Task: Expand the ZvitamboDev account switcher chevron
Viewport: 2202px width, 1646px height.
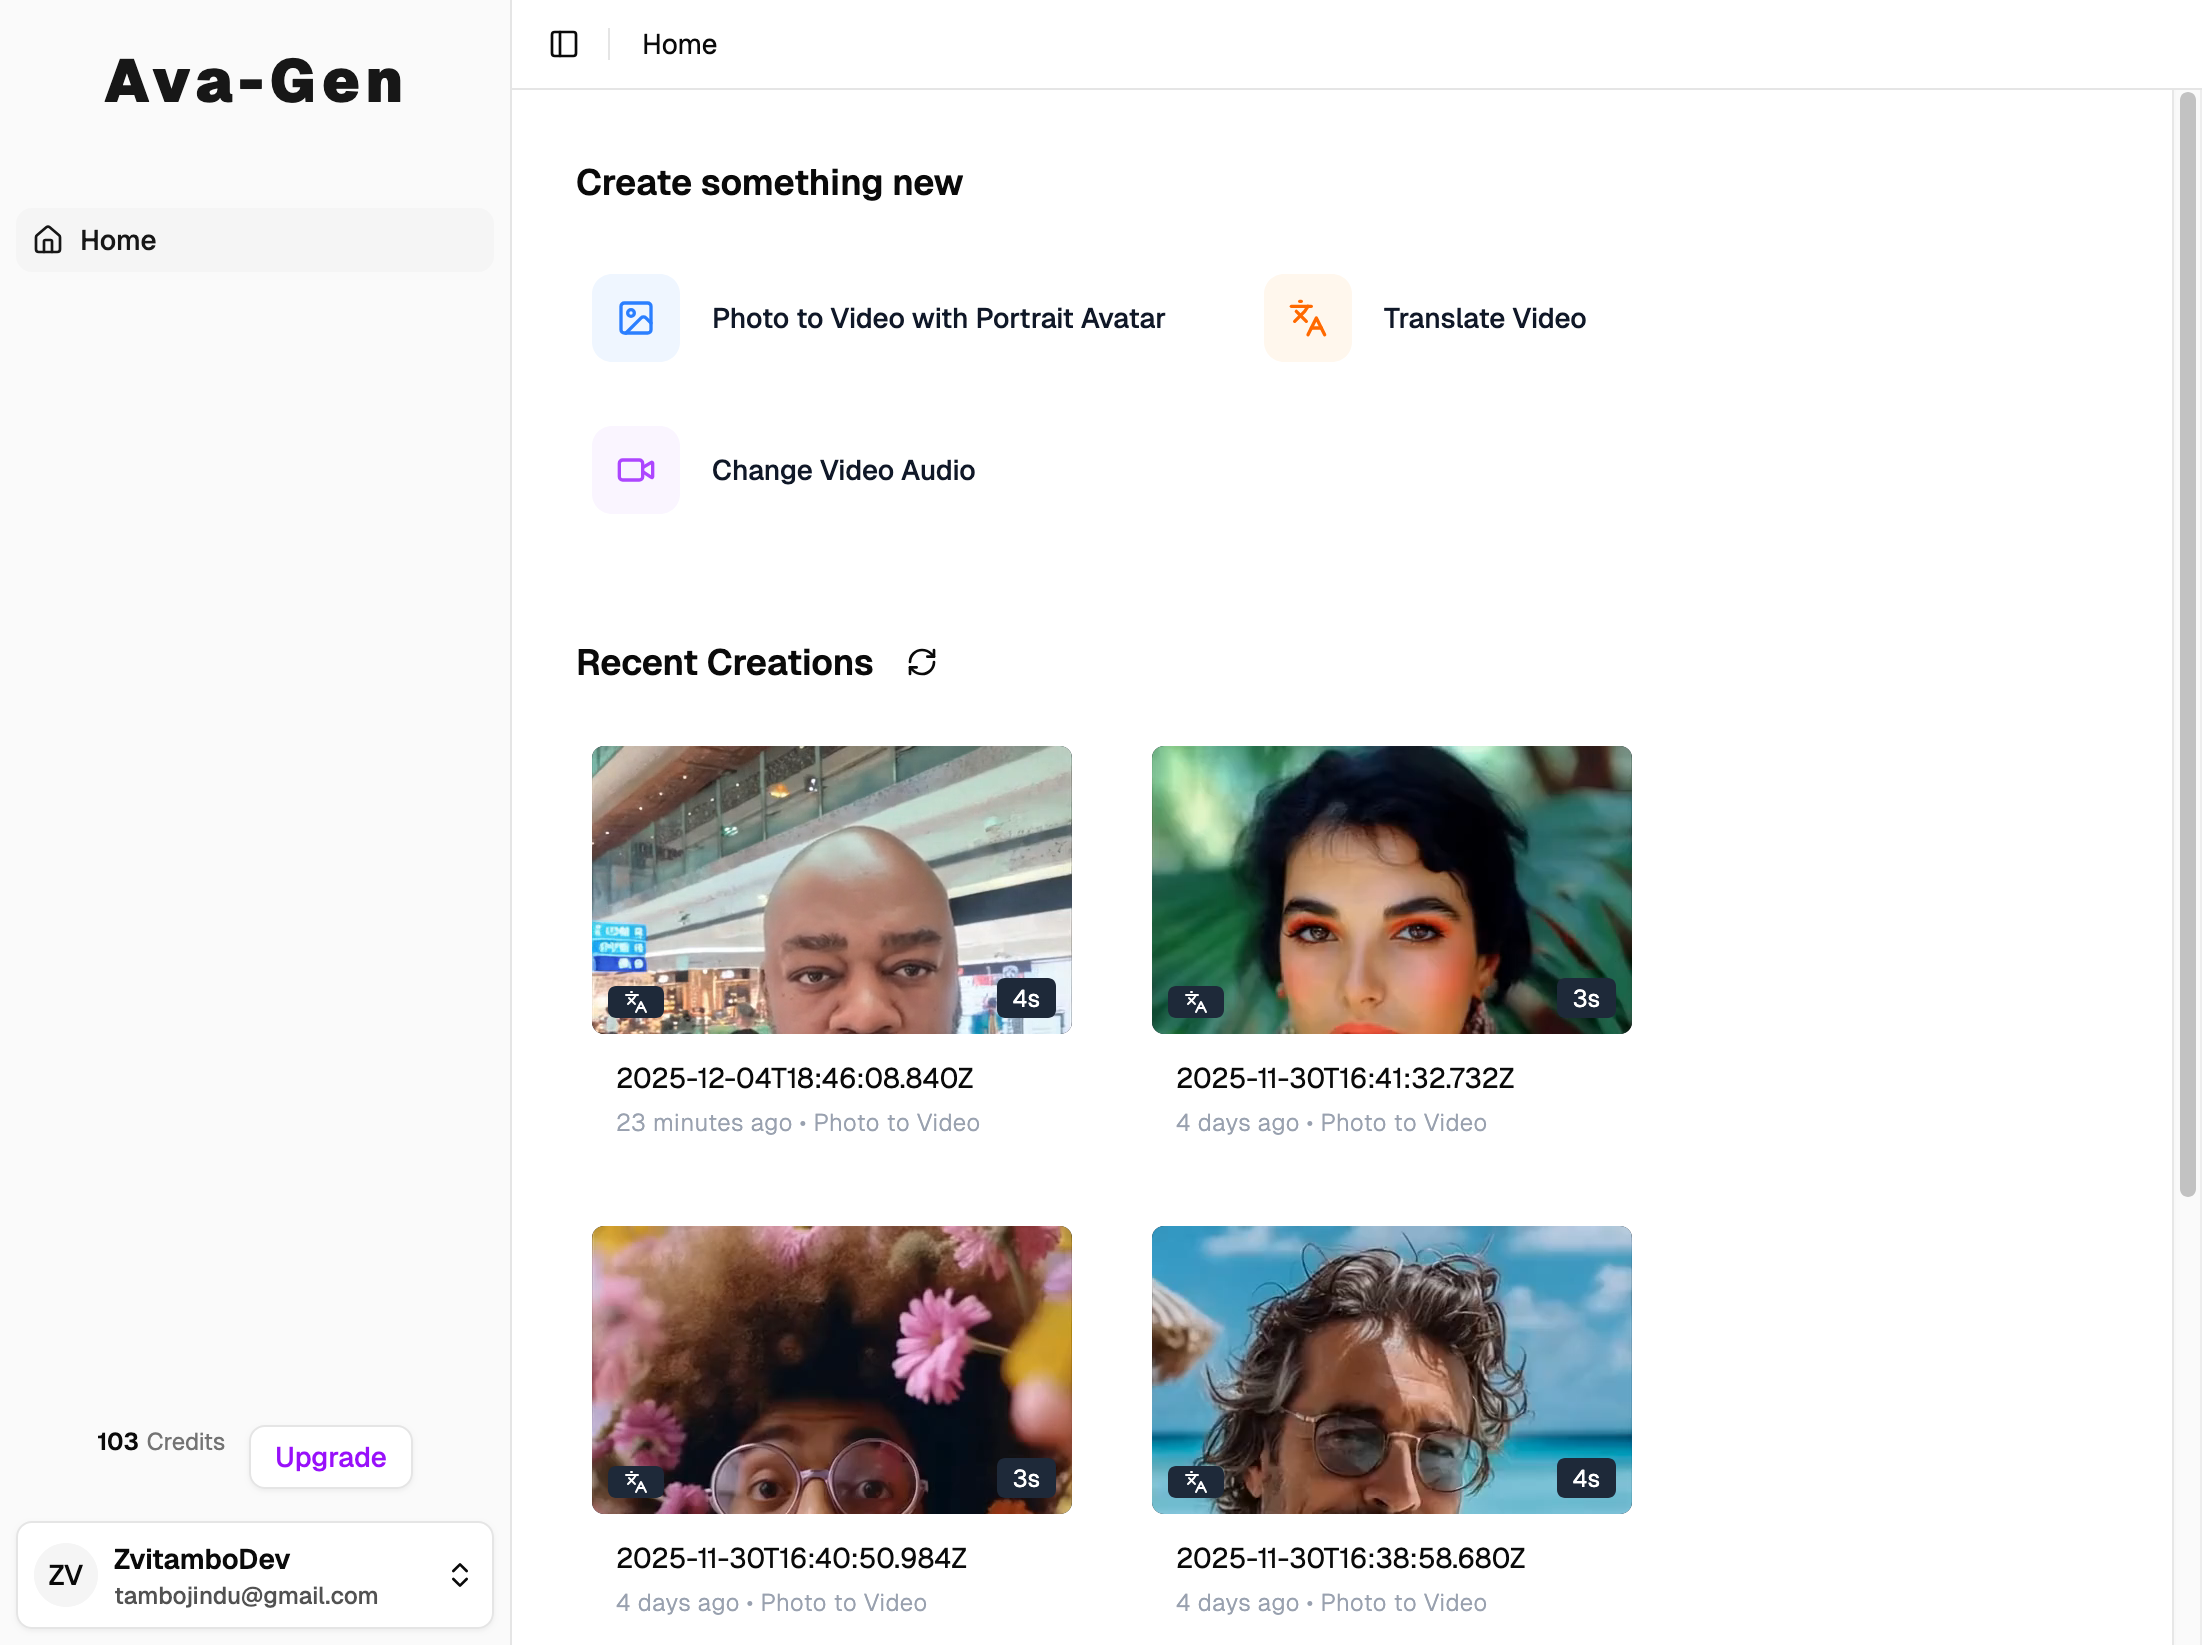Action: [x=460, y=1575]
